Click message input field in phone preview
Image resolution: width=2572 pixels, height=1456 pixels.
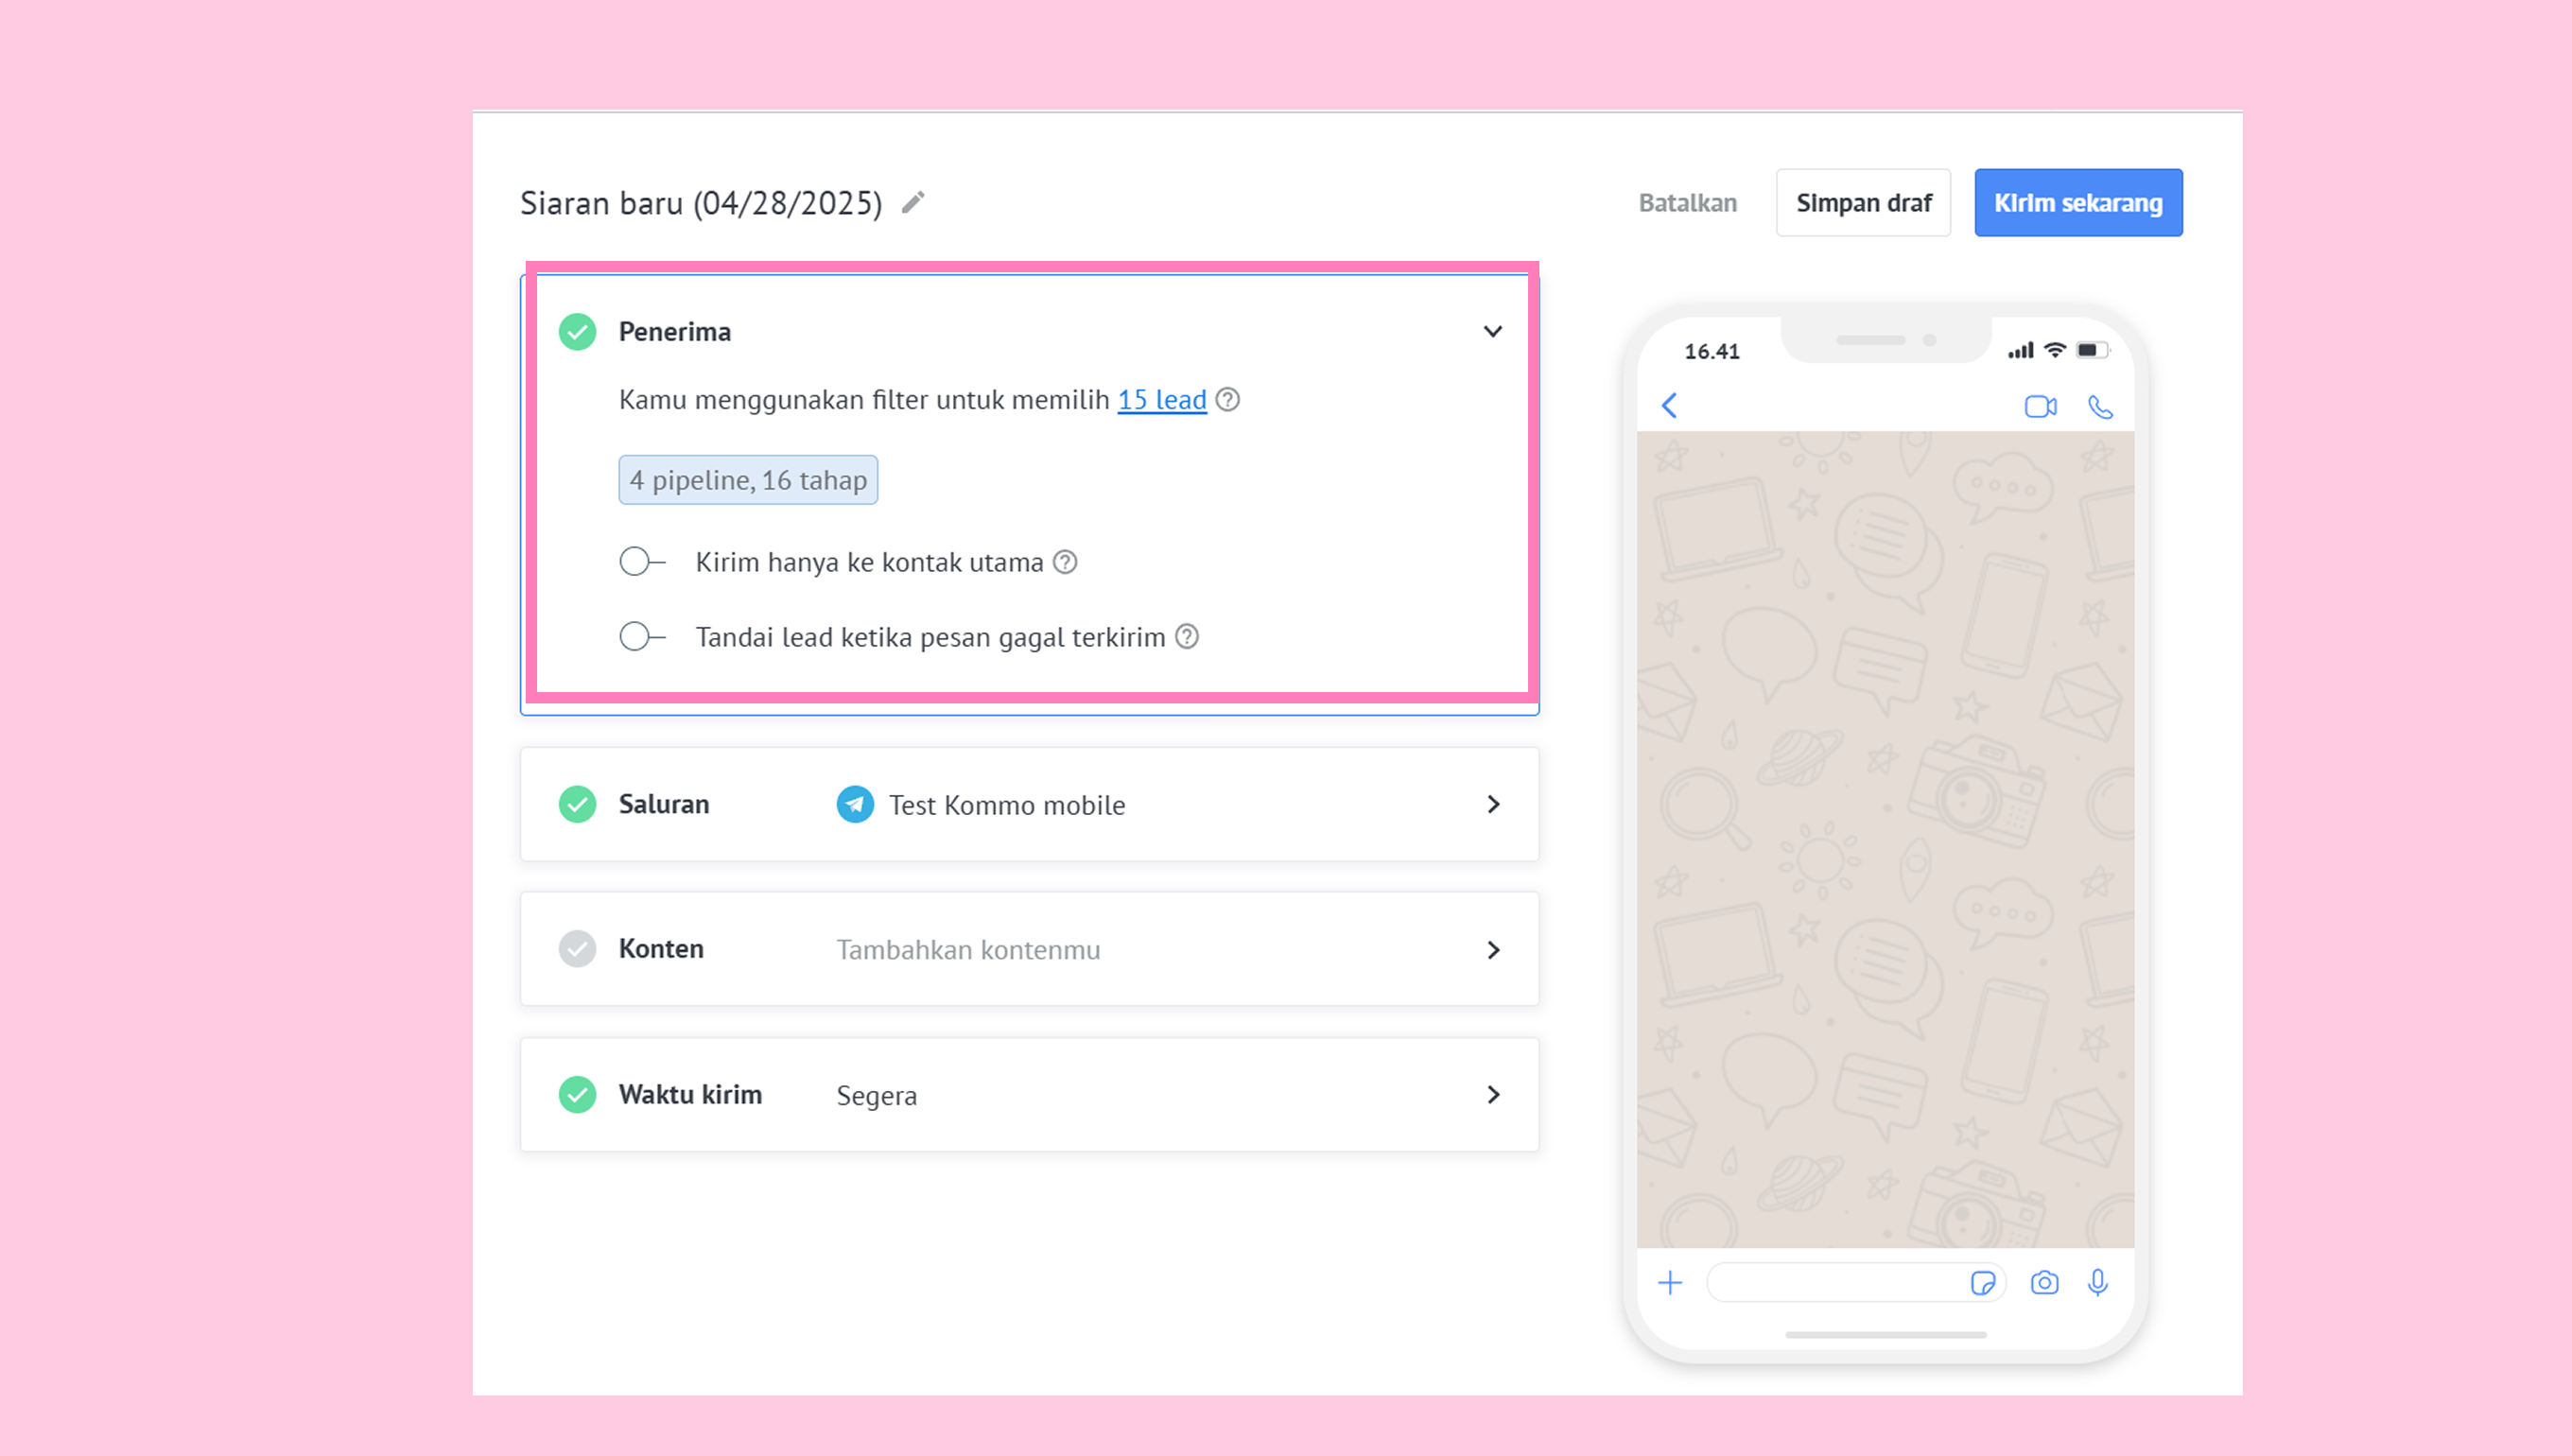(x=1855, y=1283)
